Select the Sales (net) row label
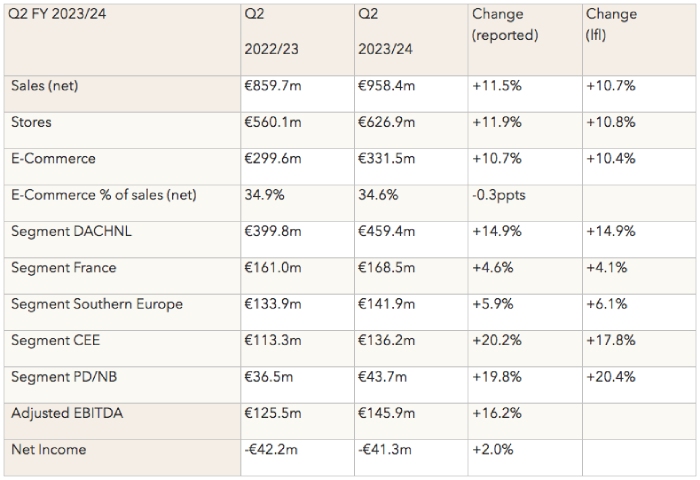 (x=45, y=86)
